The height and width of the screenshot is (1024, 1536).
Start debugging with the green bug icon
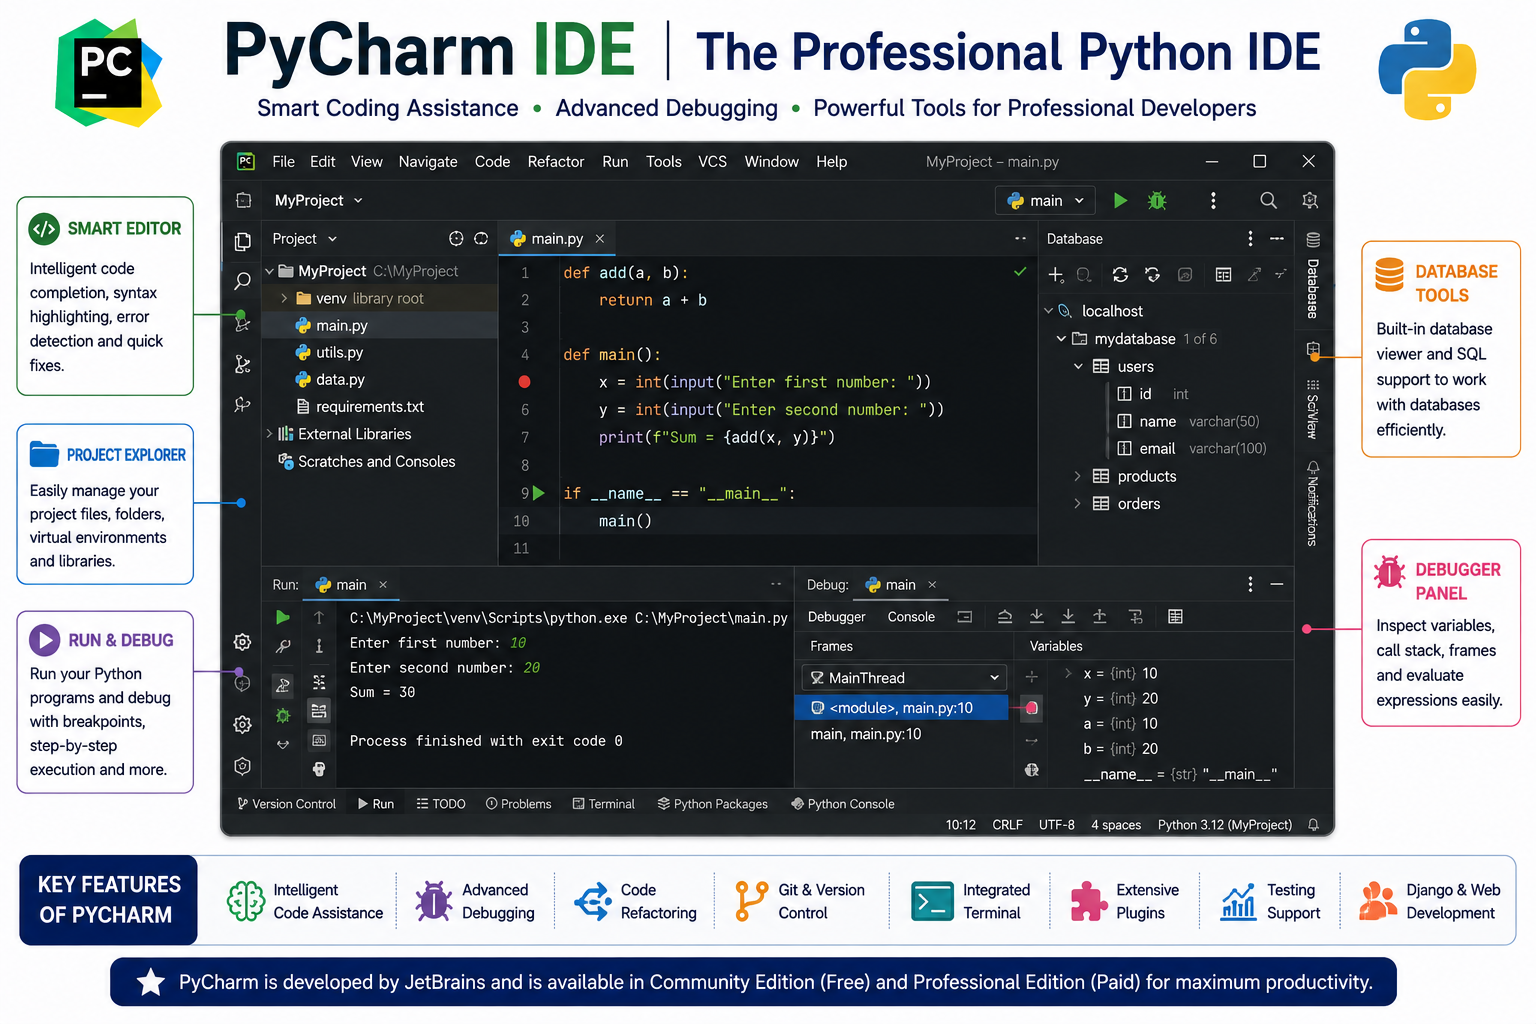tap(1157, 201)
